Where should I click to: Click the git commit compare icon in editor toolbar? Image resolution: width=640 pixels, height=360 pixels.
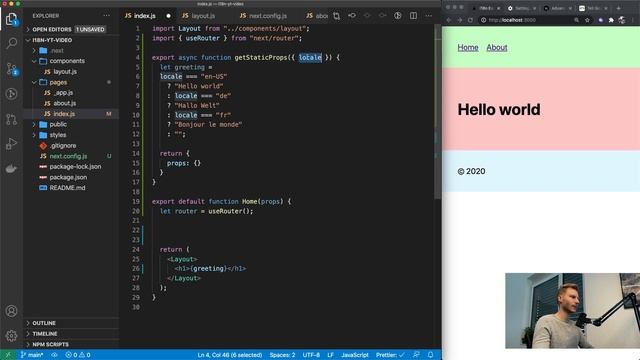tap(352, 16)
